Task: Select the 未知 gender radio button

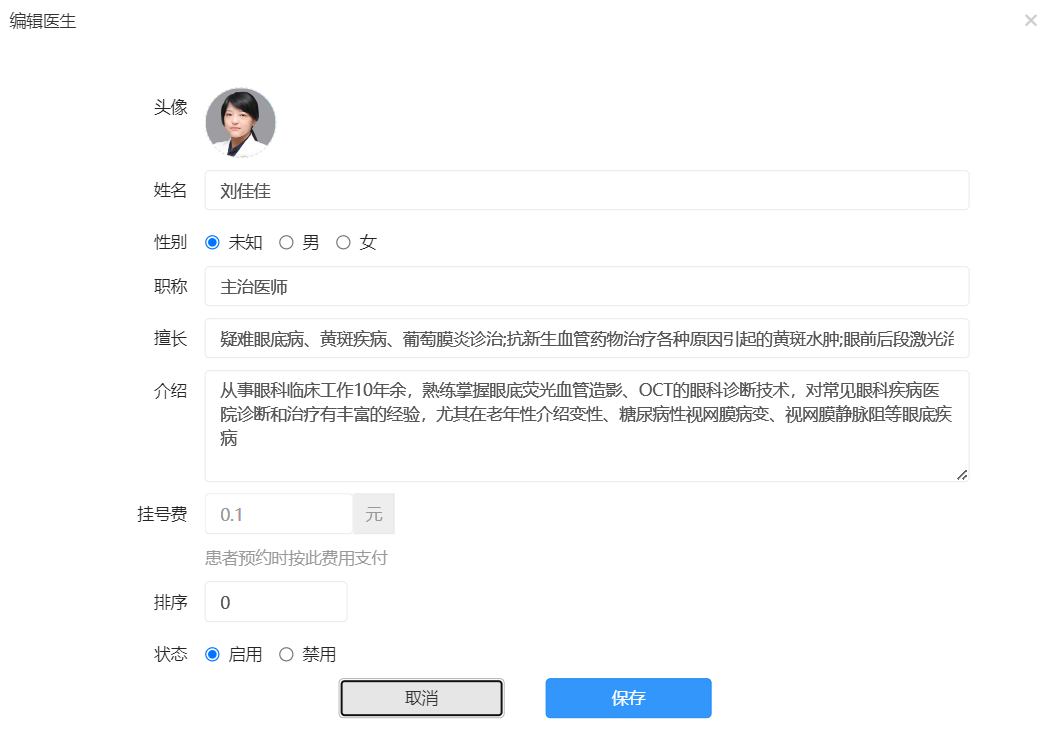Action: (212, 242)
